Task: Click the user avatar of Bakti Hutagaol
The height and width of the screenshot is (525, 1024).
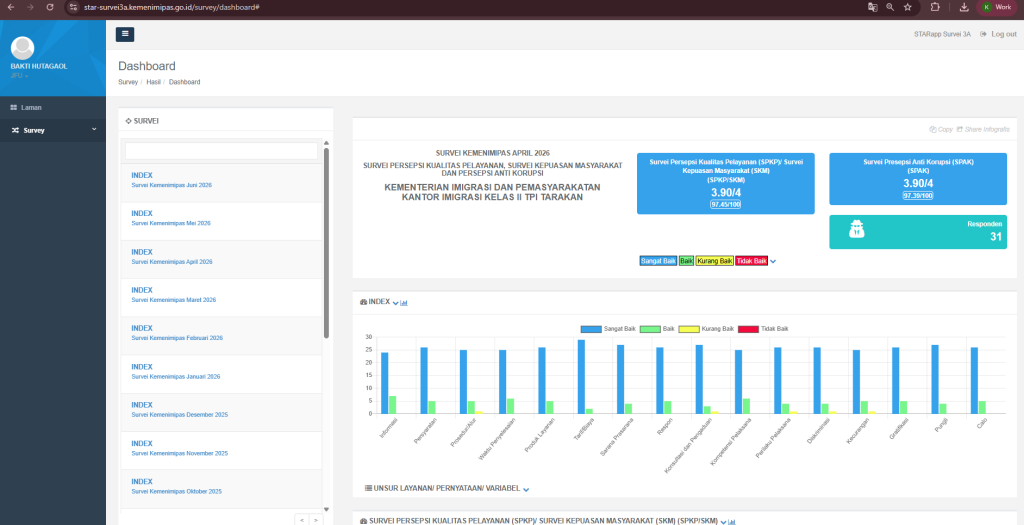Action: click(23, 48)
